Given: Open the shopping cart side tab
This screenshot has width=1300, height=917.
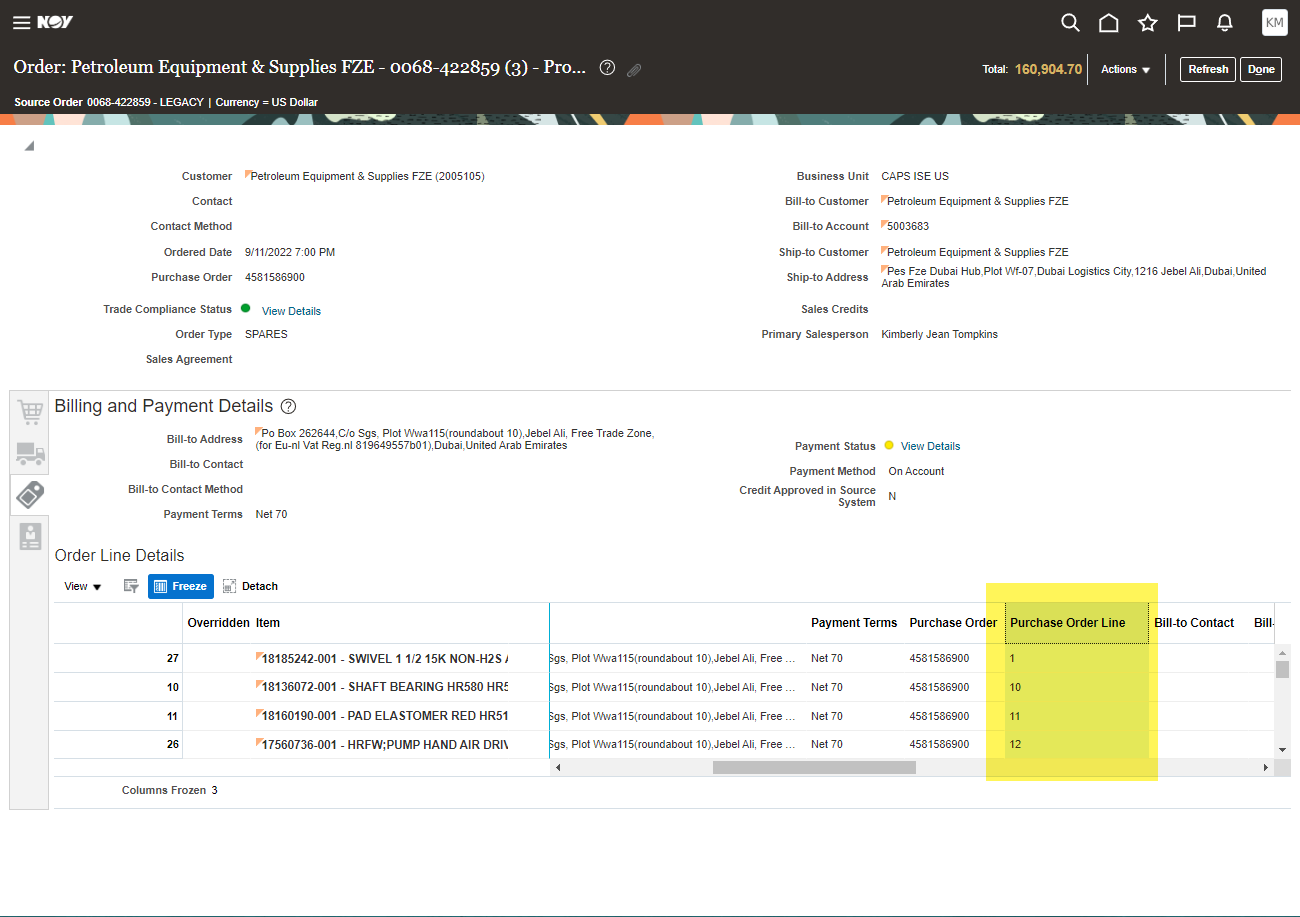Looking at the screenshot, I should pos(30,412).
